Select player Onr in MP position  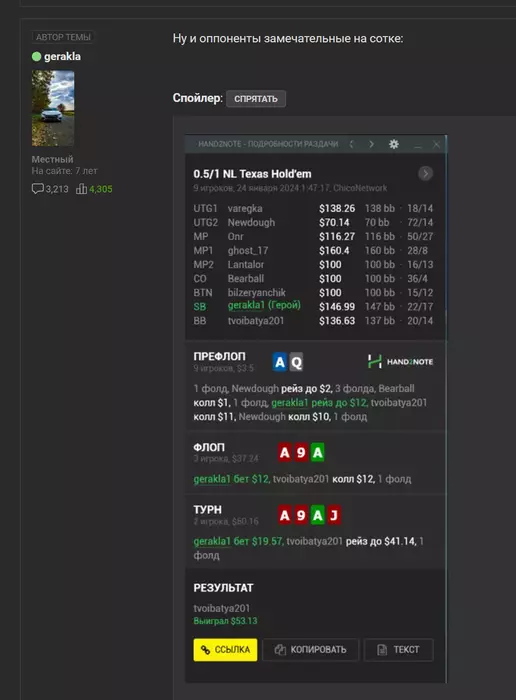[313, 237]
